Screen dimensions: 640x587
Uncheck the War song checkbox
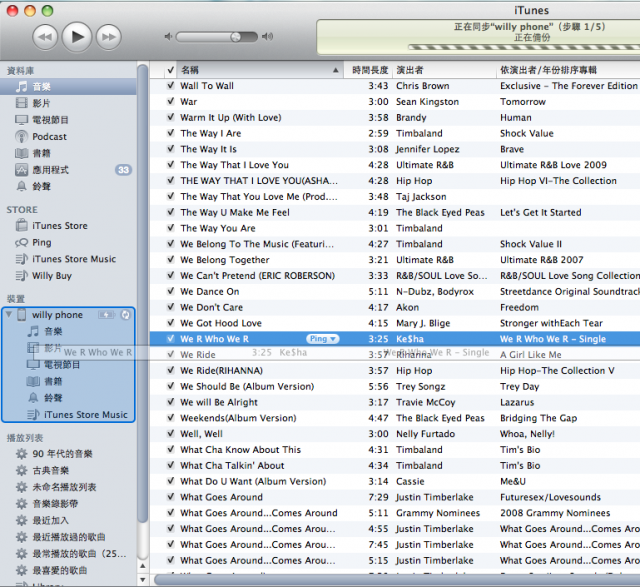(171, 102)
